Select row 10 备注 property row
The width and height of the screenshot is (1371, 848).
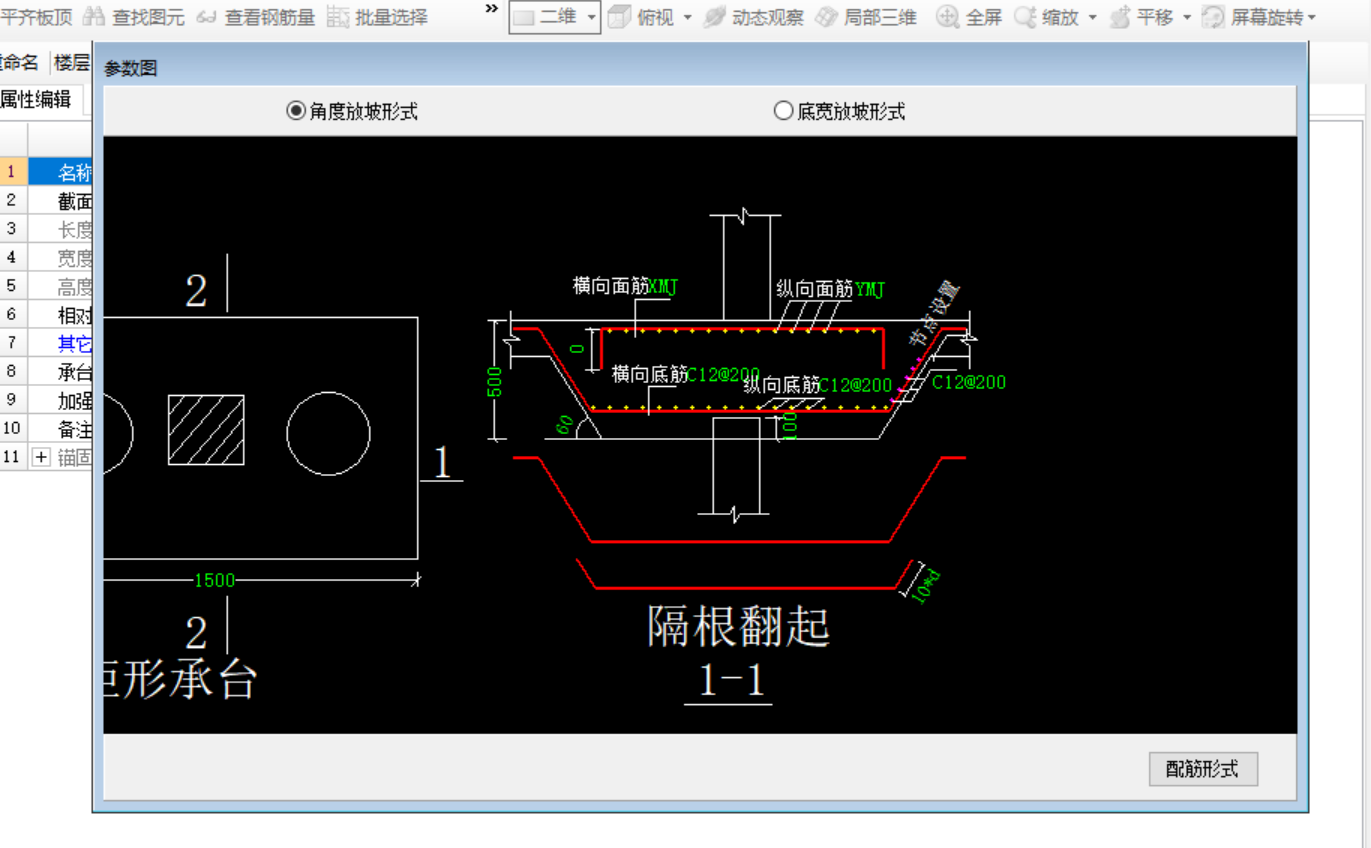(60, 429)
